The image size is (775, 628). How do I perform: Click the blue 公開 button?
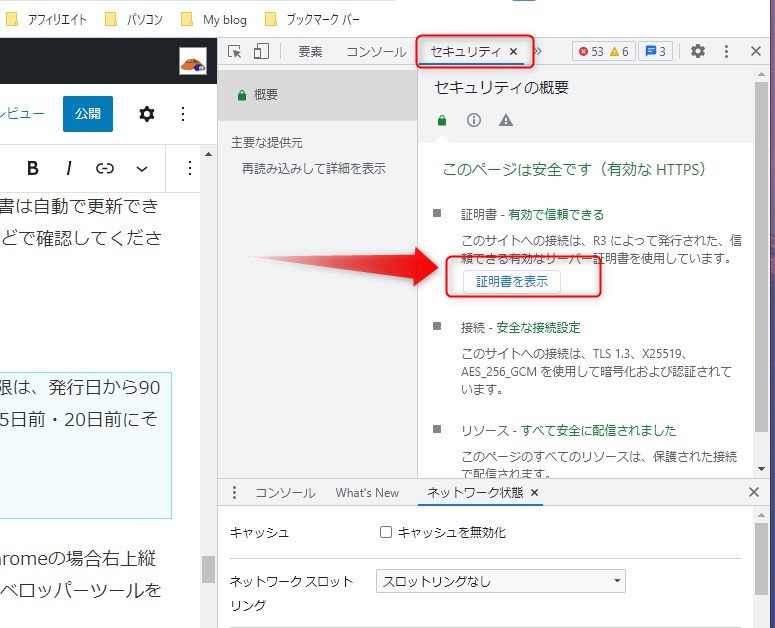88,114
